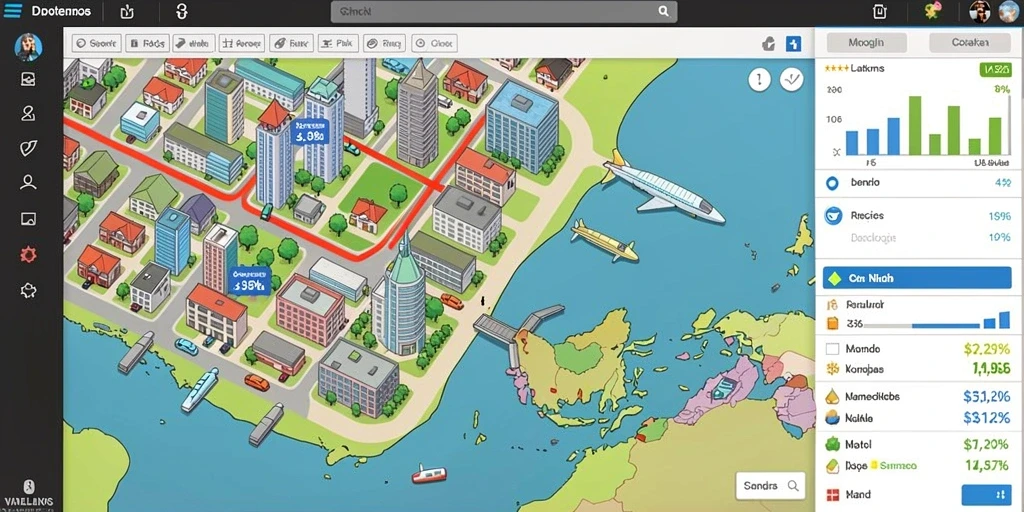Open the hamburger menu at top left
The height and width of the screenshot is (512, 1024).
coord(12,11)
